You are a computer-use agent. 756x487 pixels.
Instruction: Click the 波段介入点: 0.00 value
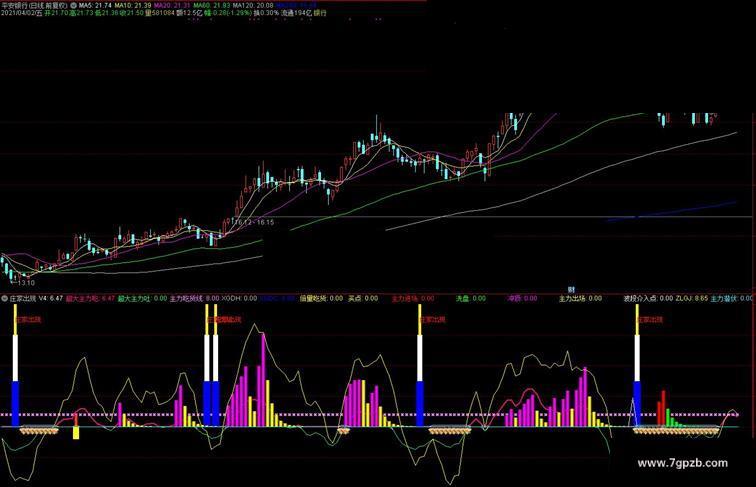pyautogui.click(x=648, y=298)
